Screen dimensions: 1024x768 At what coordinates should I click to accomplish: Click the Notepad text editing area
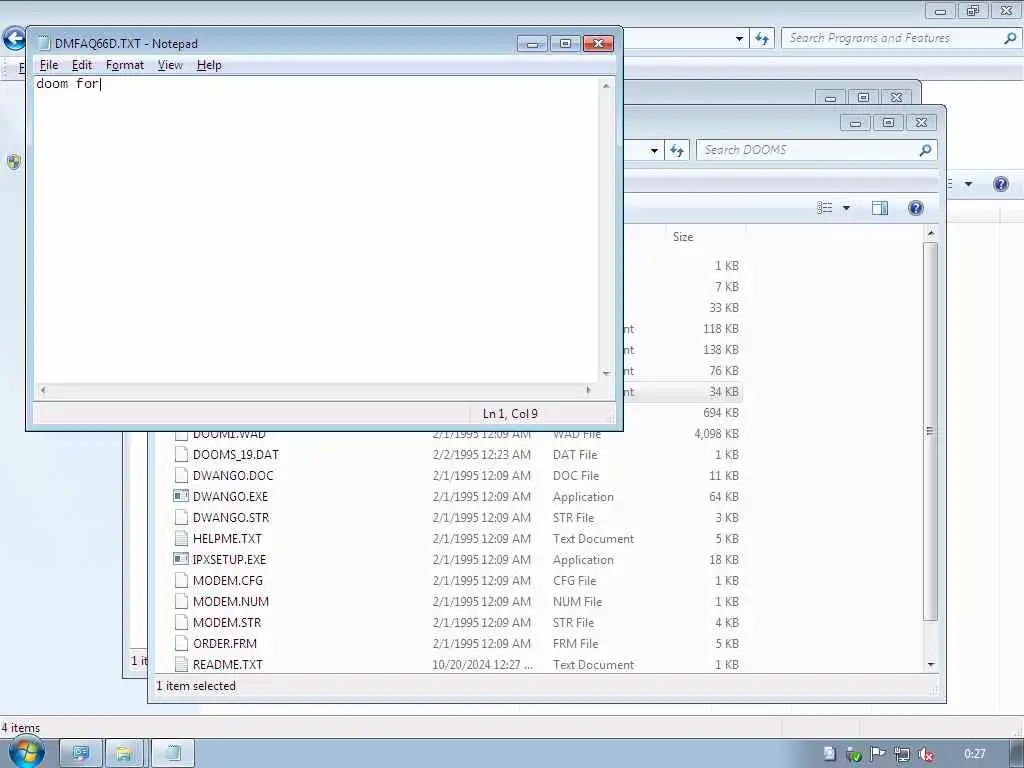[x=316, y=229]
